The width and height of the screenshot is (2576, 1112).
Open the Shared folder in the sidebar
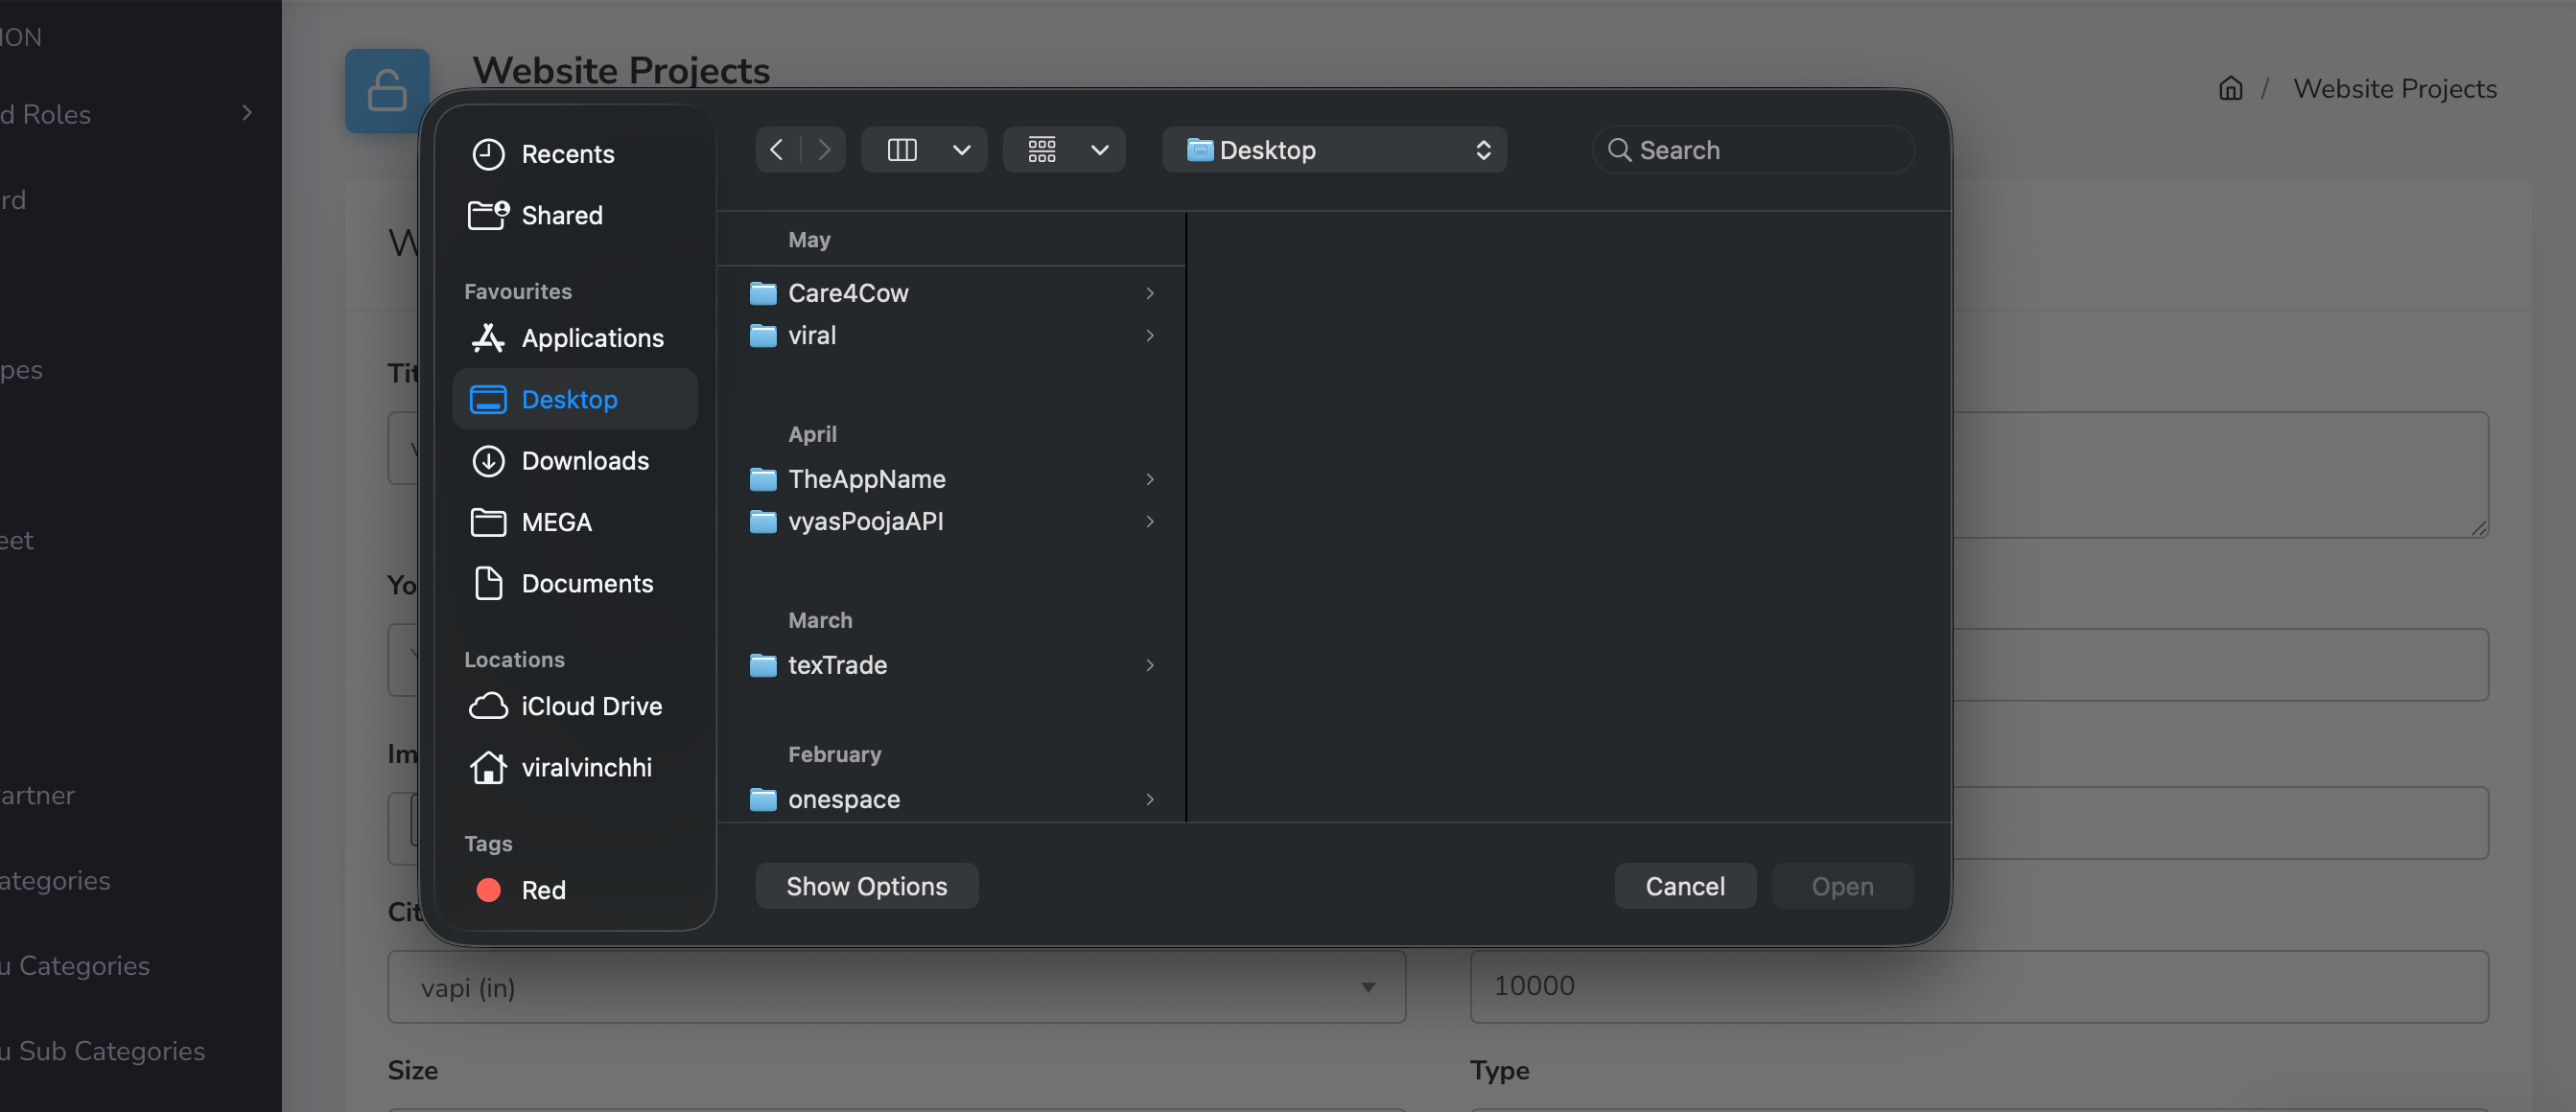click(x=561, y=215)
